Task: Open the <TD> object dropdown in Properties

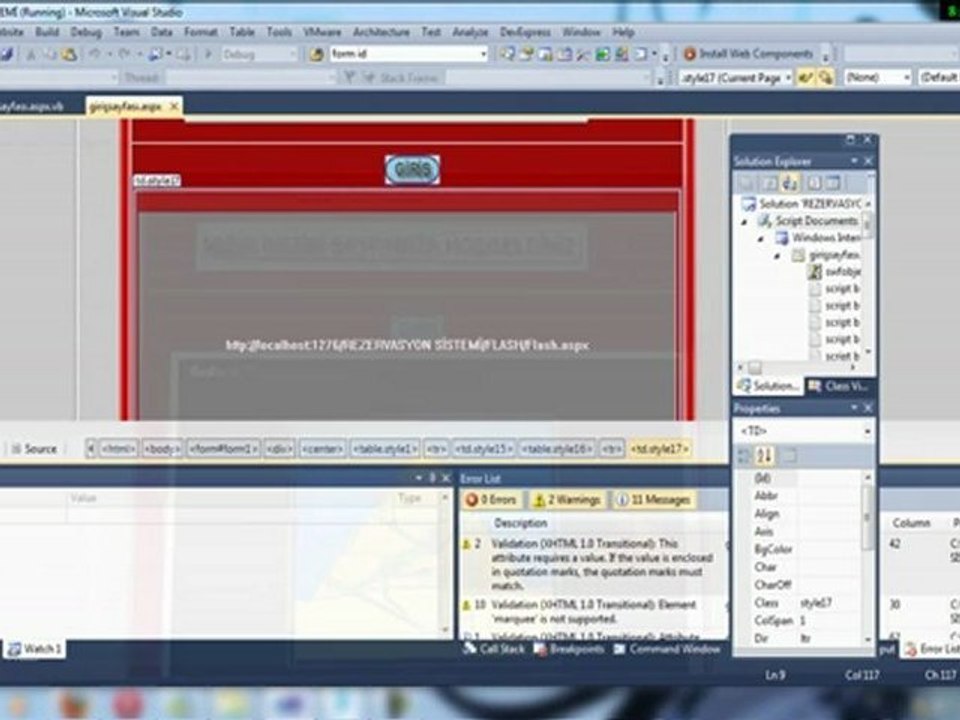Action: [x=868, y=432]
